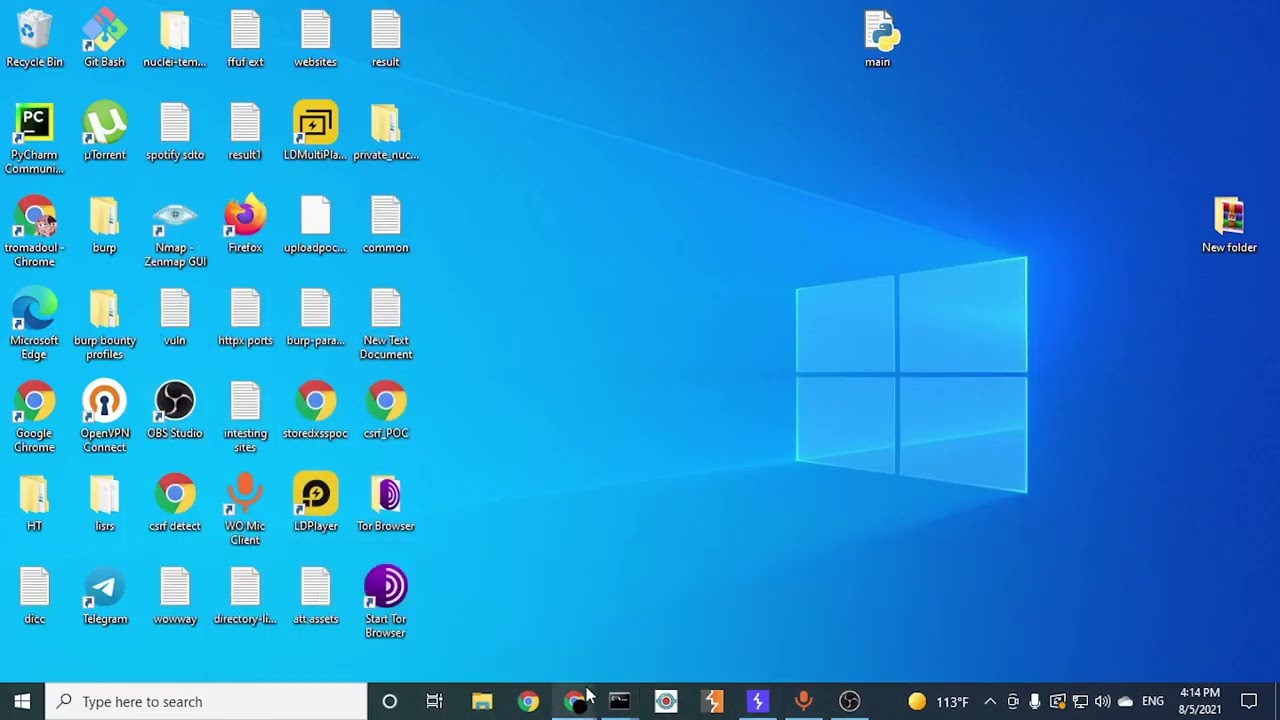
Task: Click the Google Chrome desktop shortcut
Action: pos(34,418)
